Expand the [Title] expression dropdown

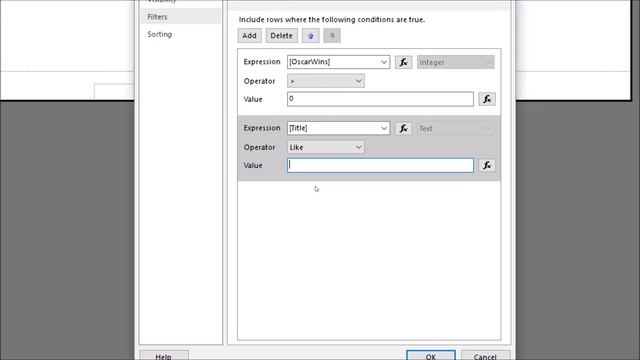click(384, 128)
